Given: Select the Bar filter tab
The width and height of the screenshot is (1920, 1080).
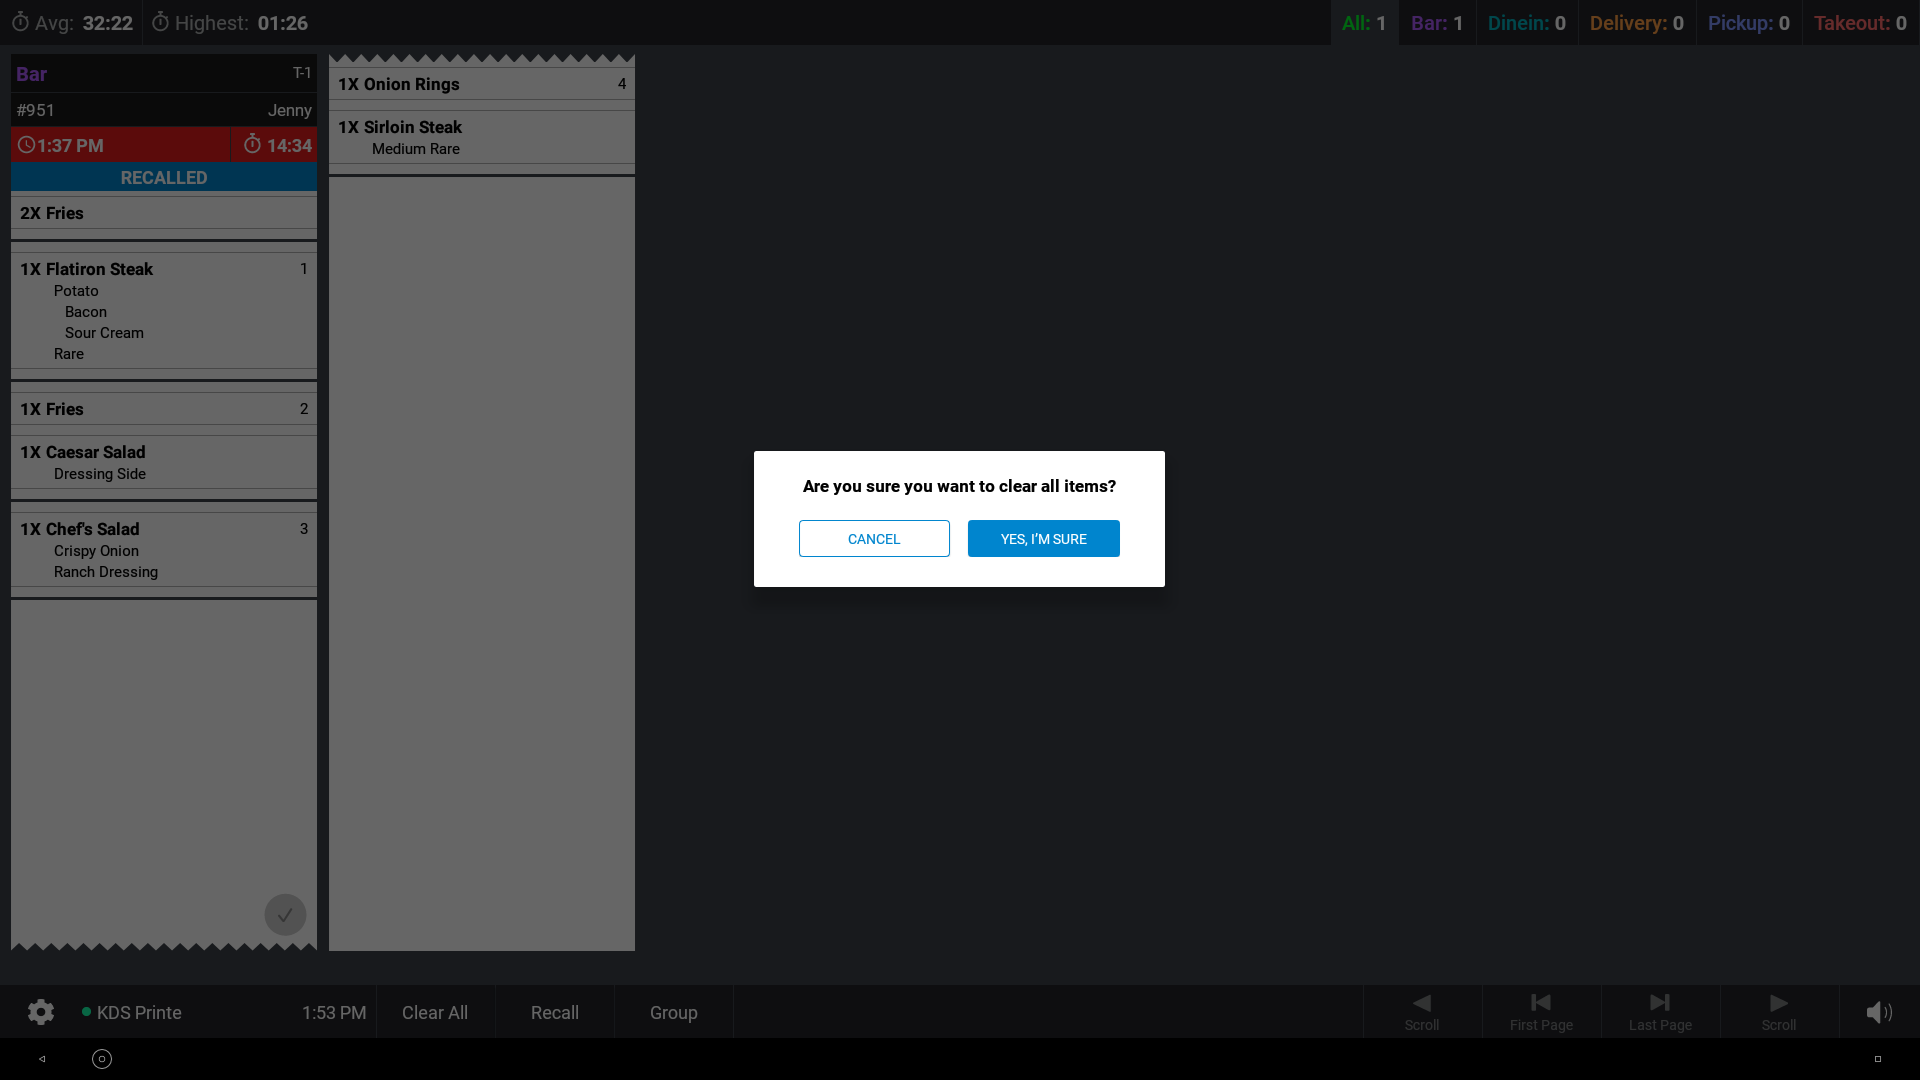Looking at the screenshot, I should tap(1436, 23).
